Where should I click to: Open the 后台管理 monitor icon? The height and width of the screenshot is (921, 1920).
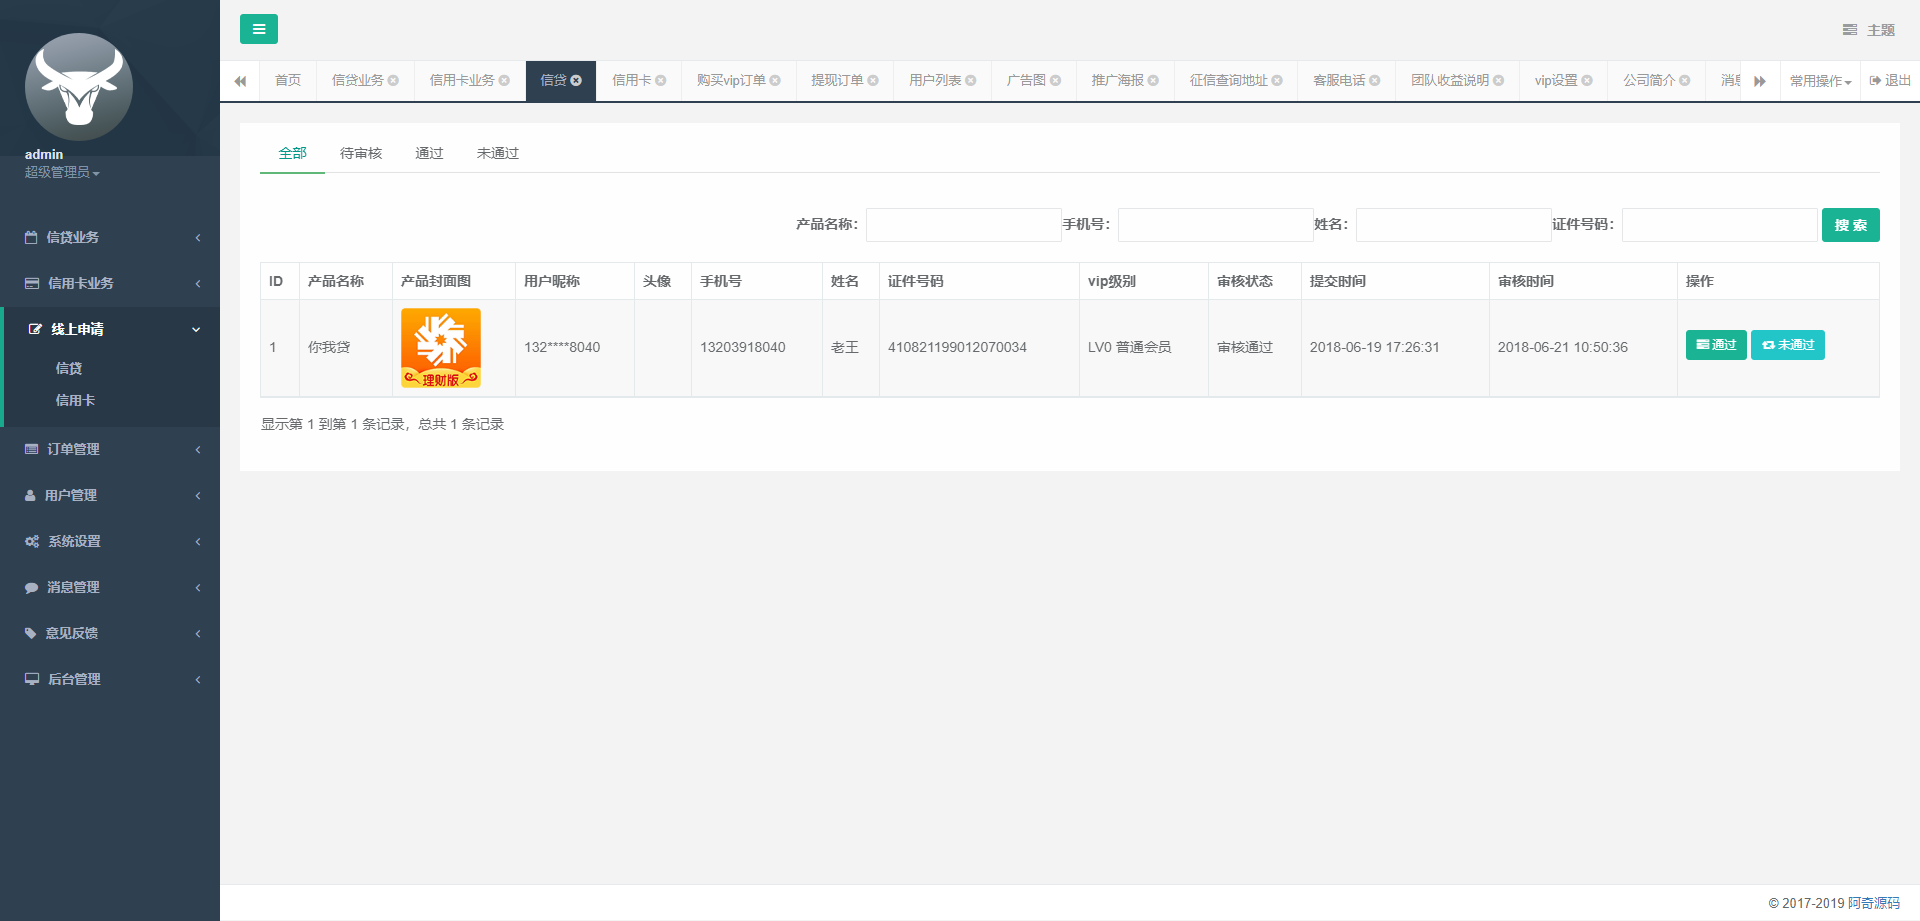pyautogui.click(x=30, y=678)
